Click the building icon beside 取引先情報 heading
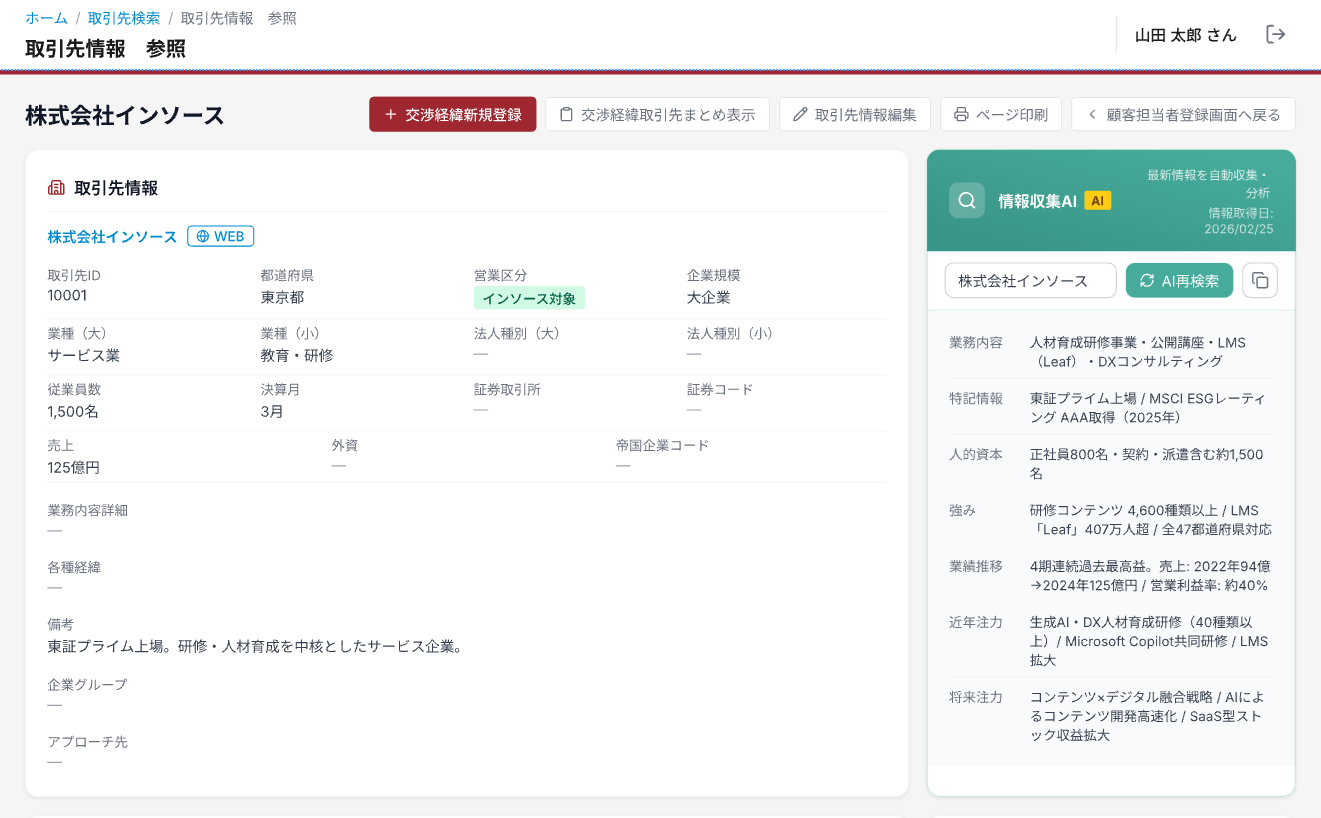The width and height of the screenshot is (1321, 818). coord(57,188)
